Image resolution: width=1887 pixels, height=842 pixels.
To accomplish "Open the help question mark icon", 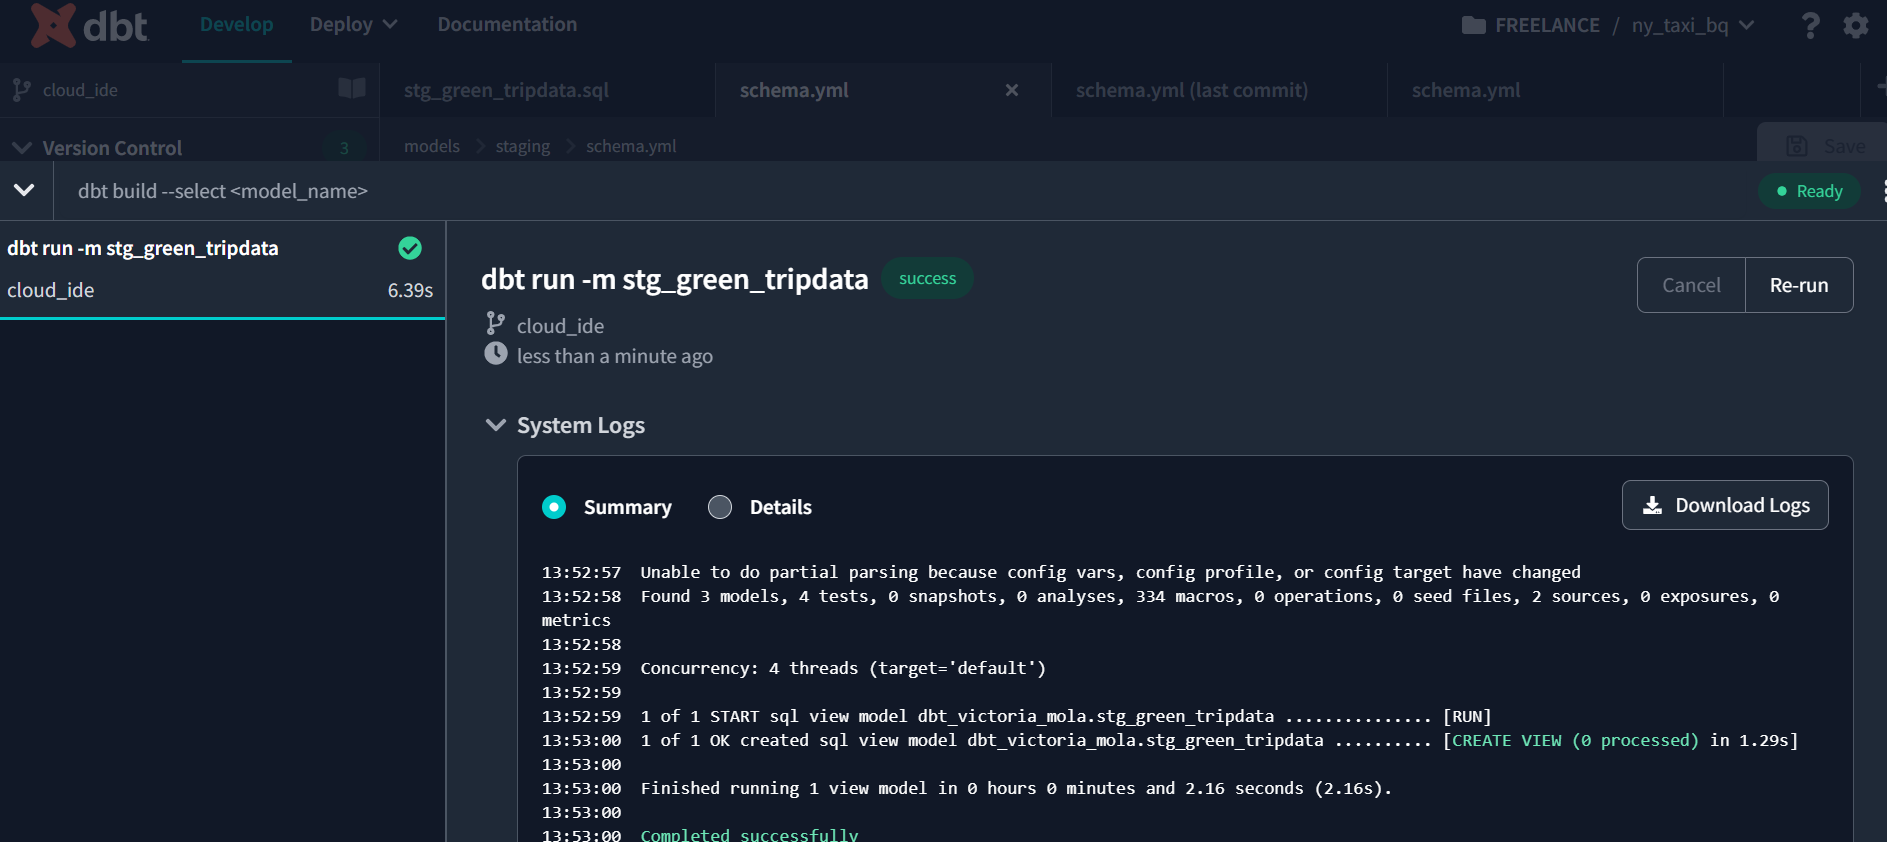I will pyautogui.click(x=1810, y=25).
